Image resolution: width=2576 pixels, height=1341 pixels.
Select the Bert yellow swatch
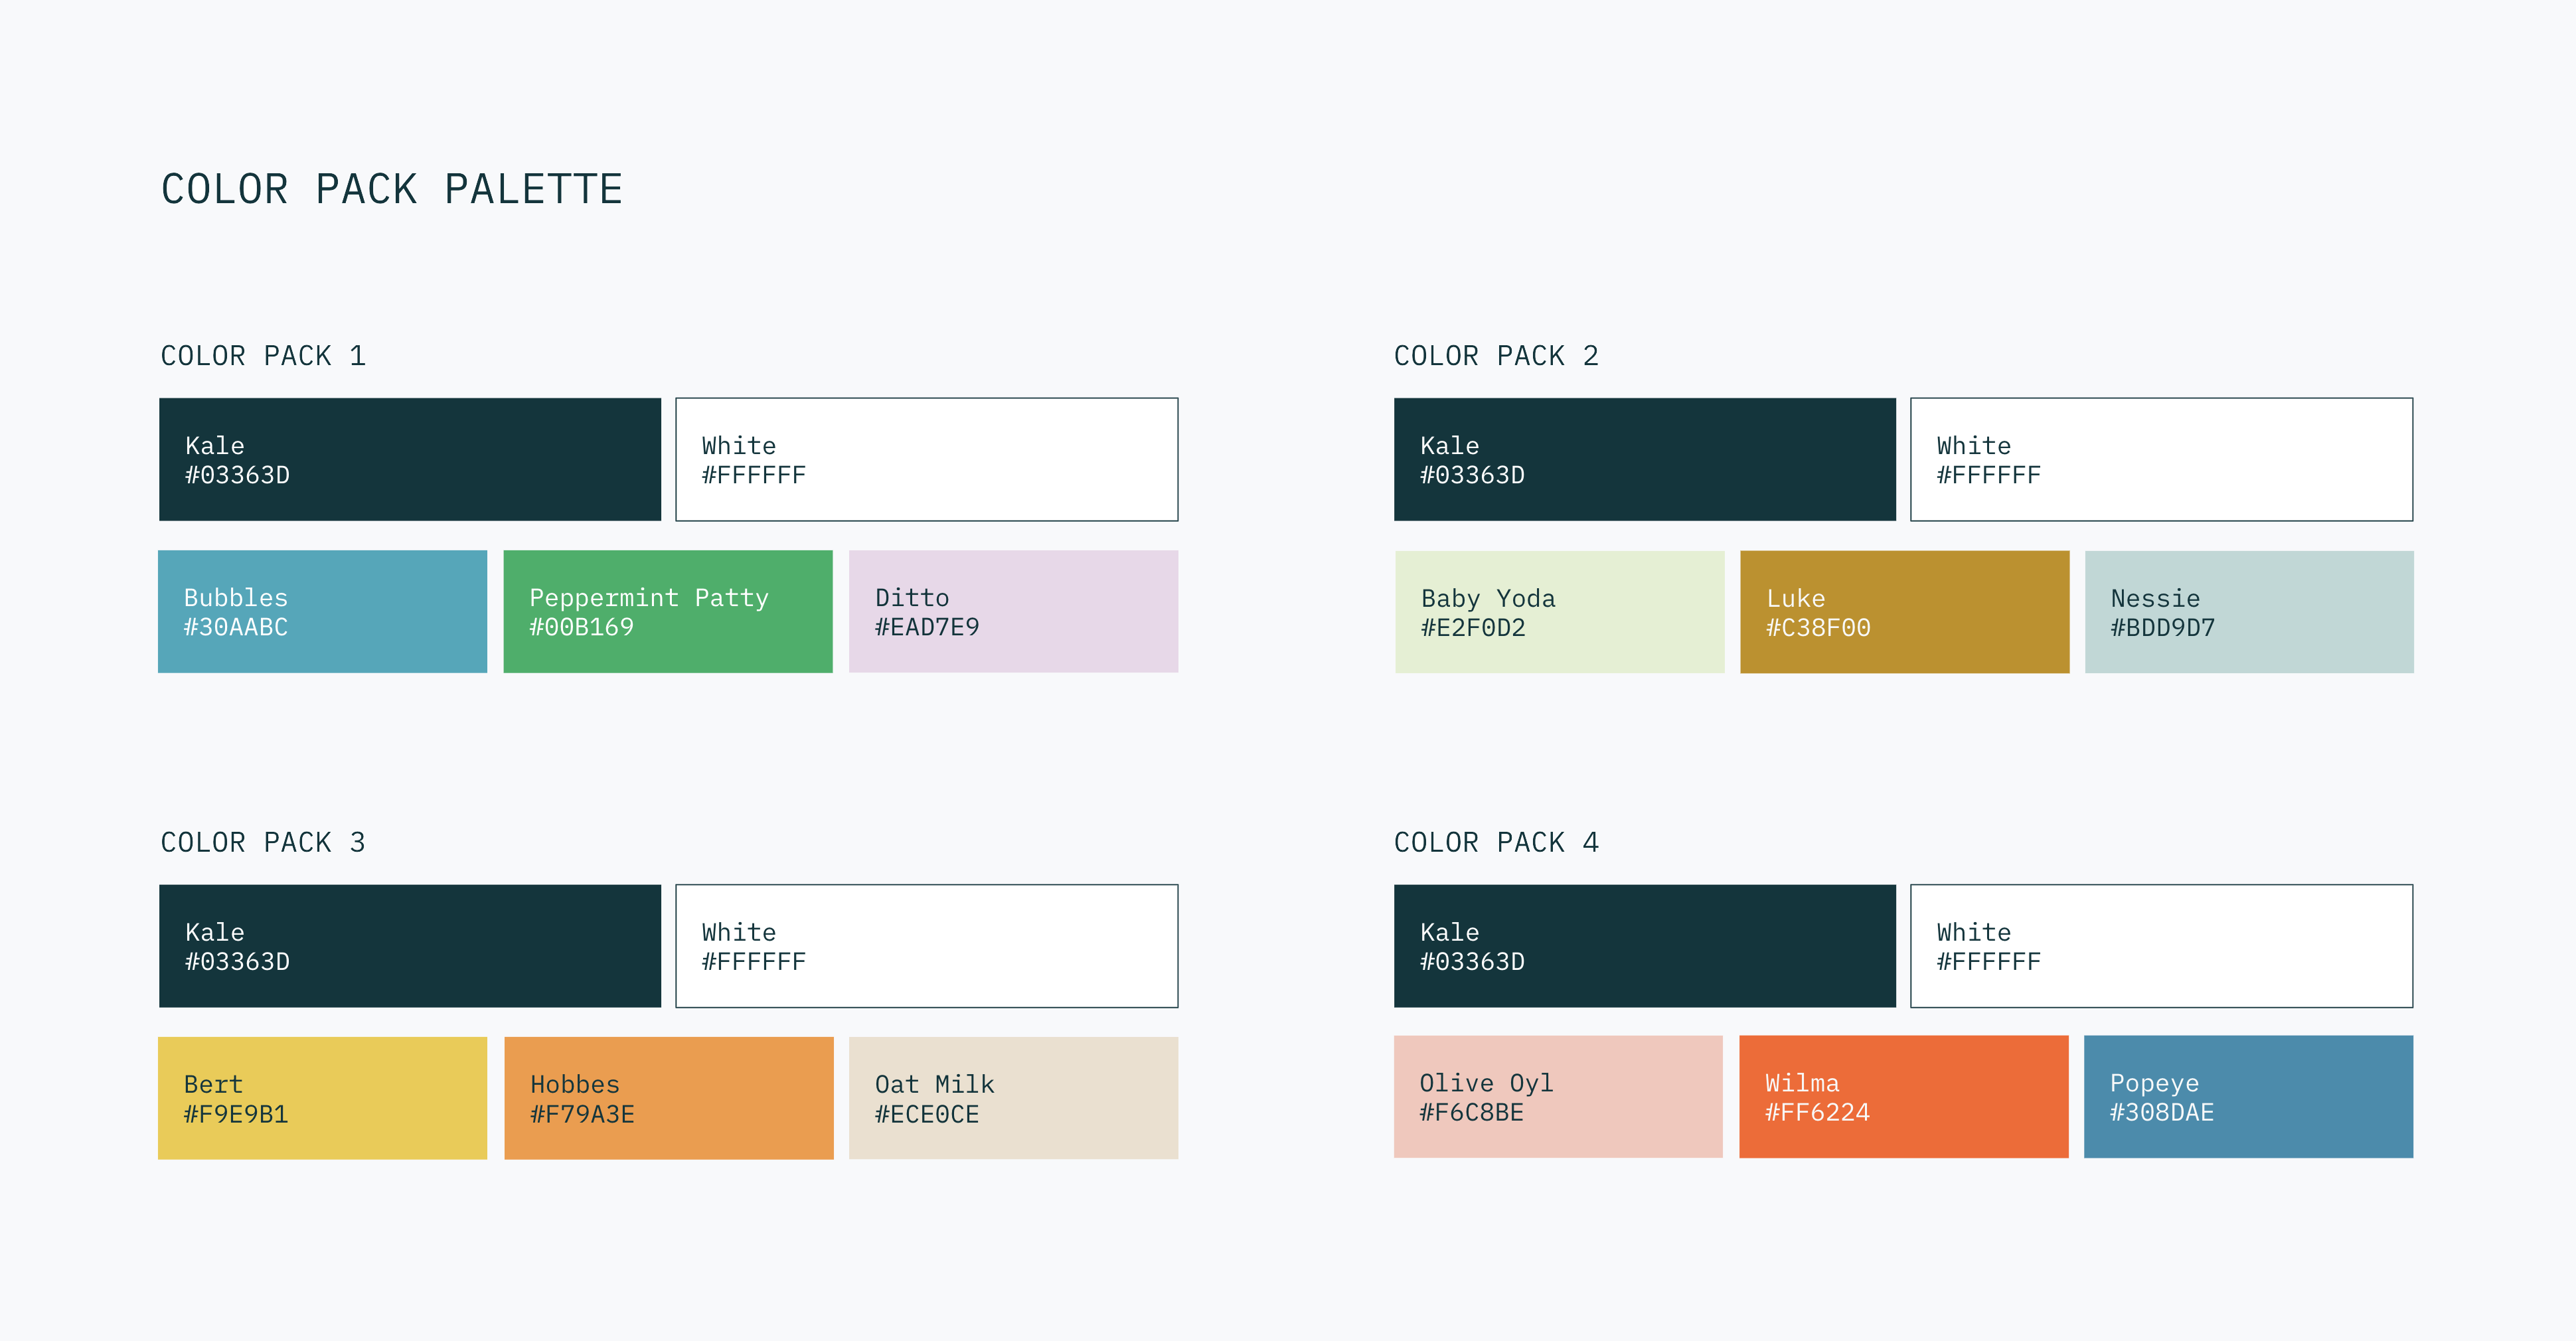pyautogui.click(x=323, y=1098)
